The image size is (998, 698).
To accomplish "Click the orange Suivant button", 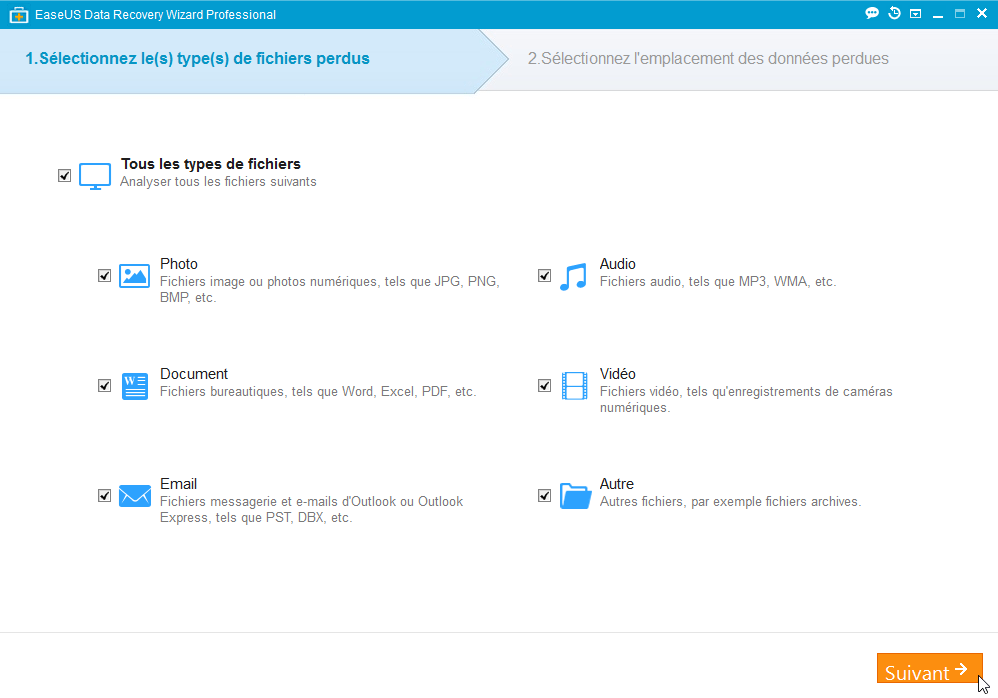I will point(929,668).
